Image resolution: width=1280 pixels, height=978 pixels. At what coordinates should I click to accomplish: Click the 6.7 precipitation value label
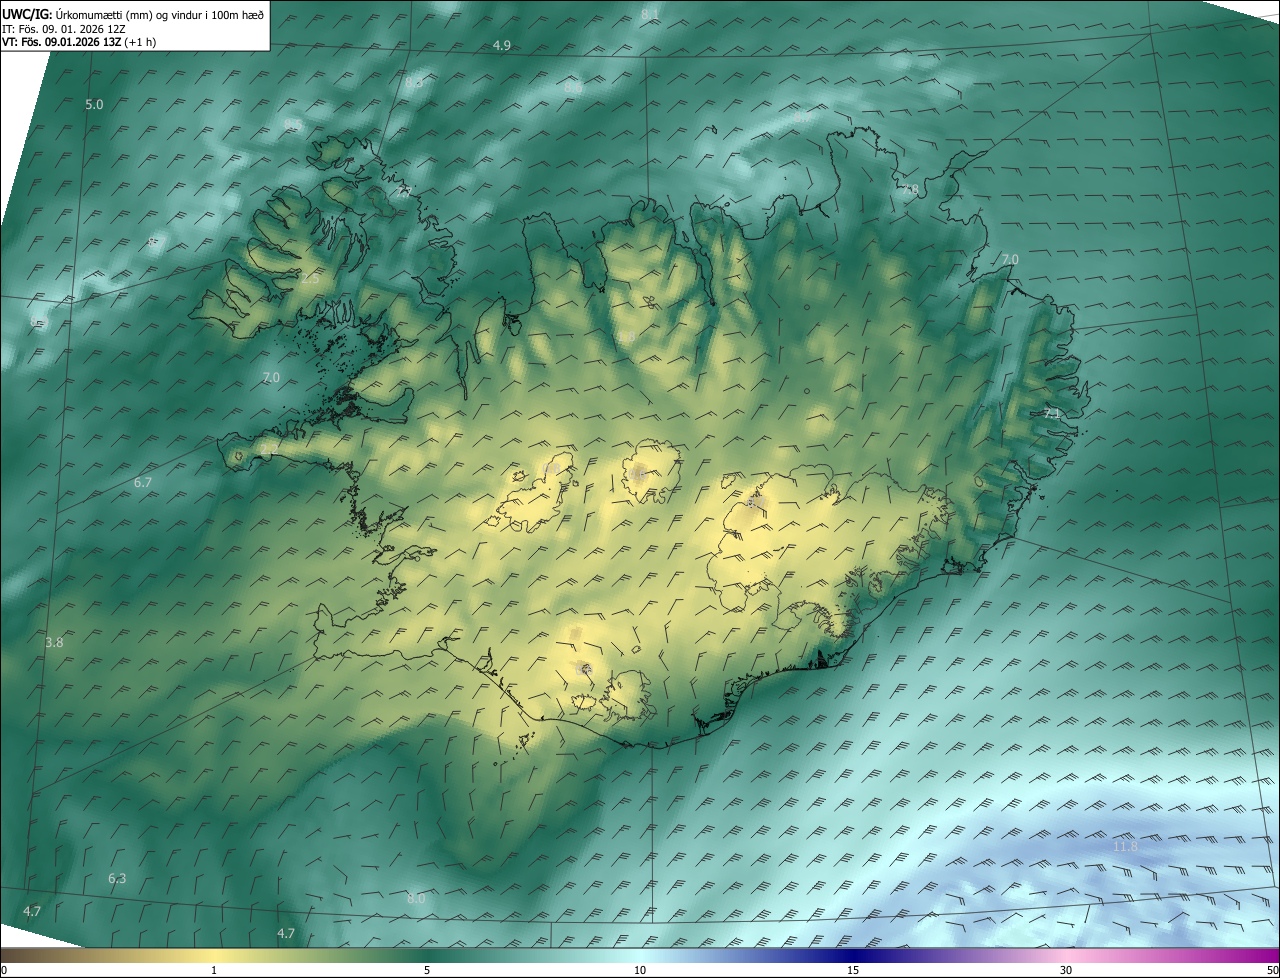point(143,482)
